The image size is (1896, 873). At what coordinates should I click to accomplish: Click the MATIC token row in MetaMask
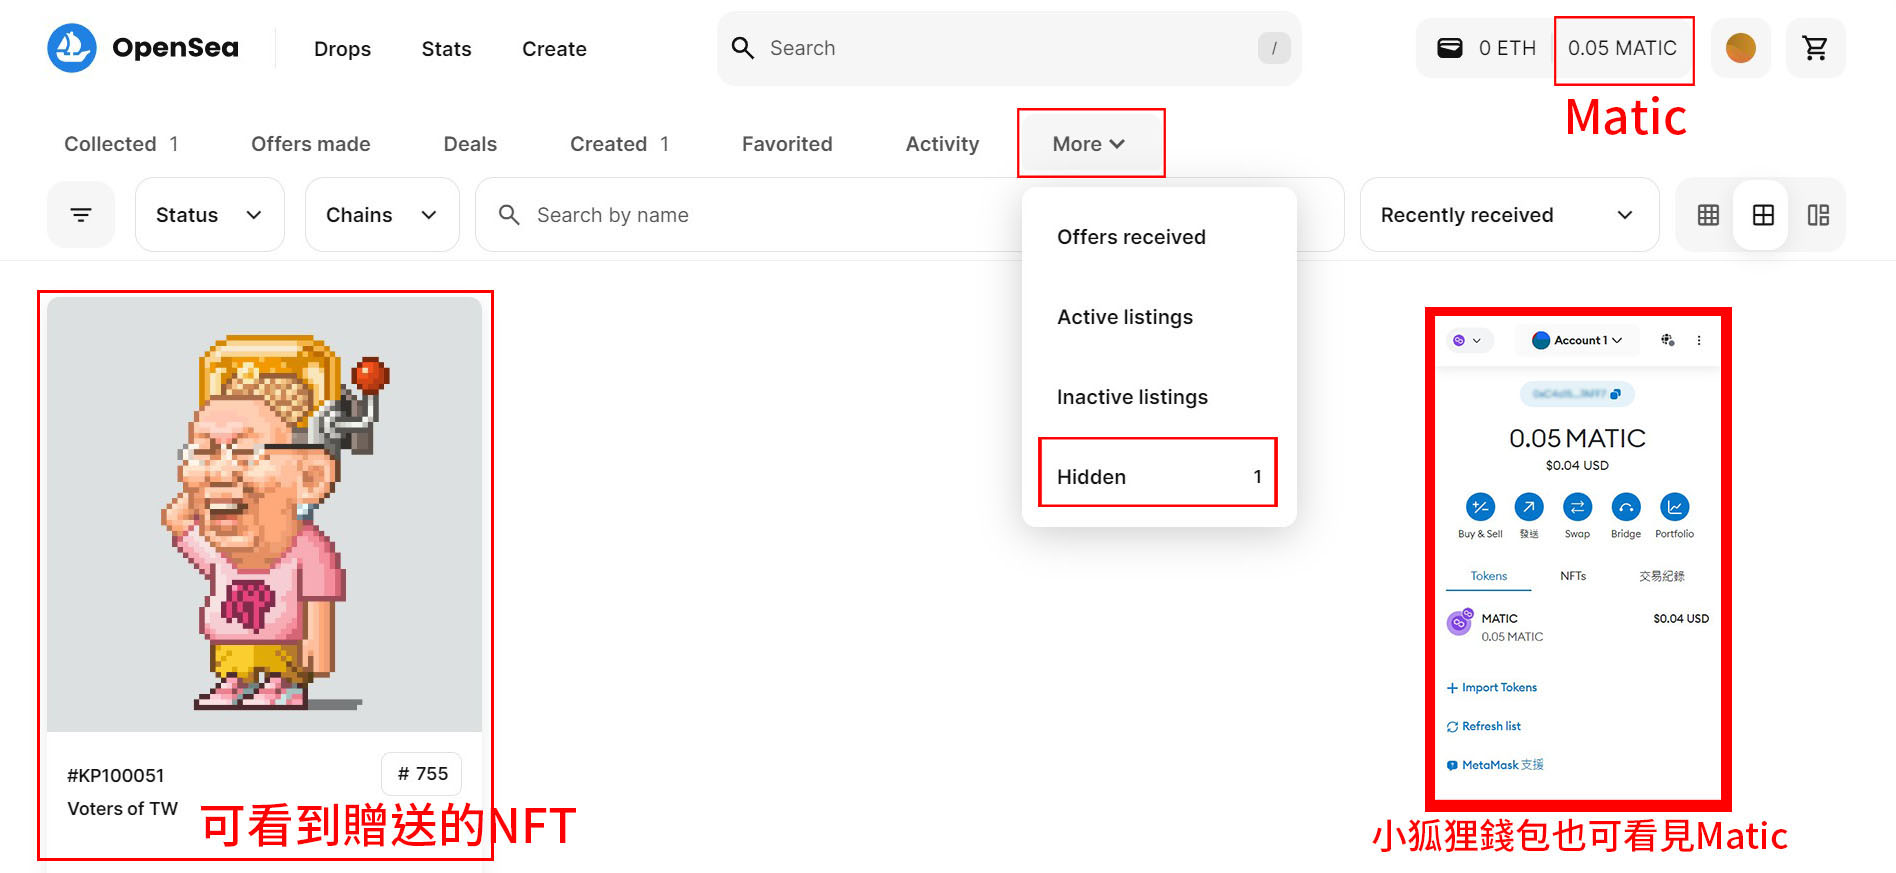1577,627
